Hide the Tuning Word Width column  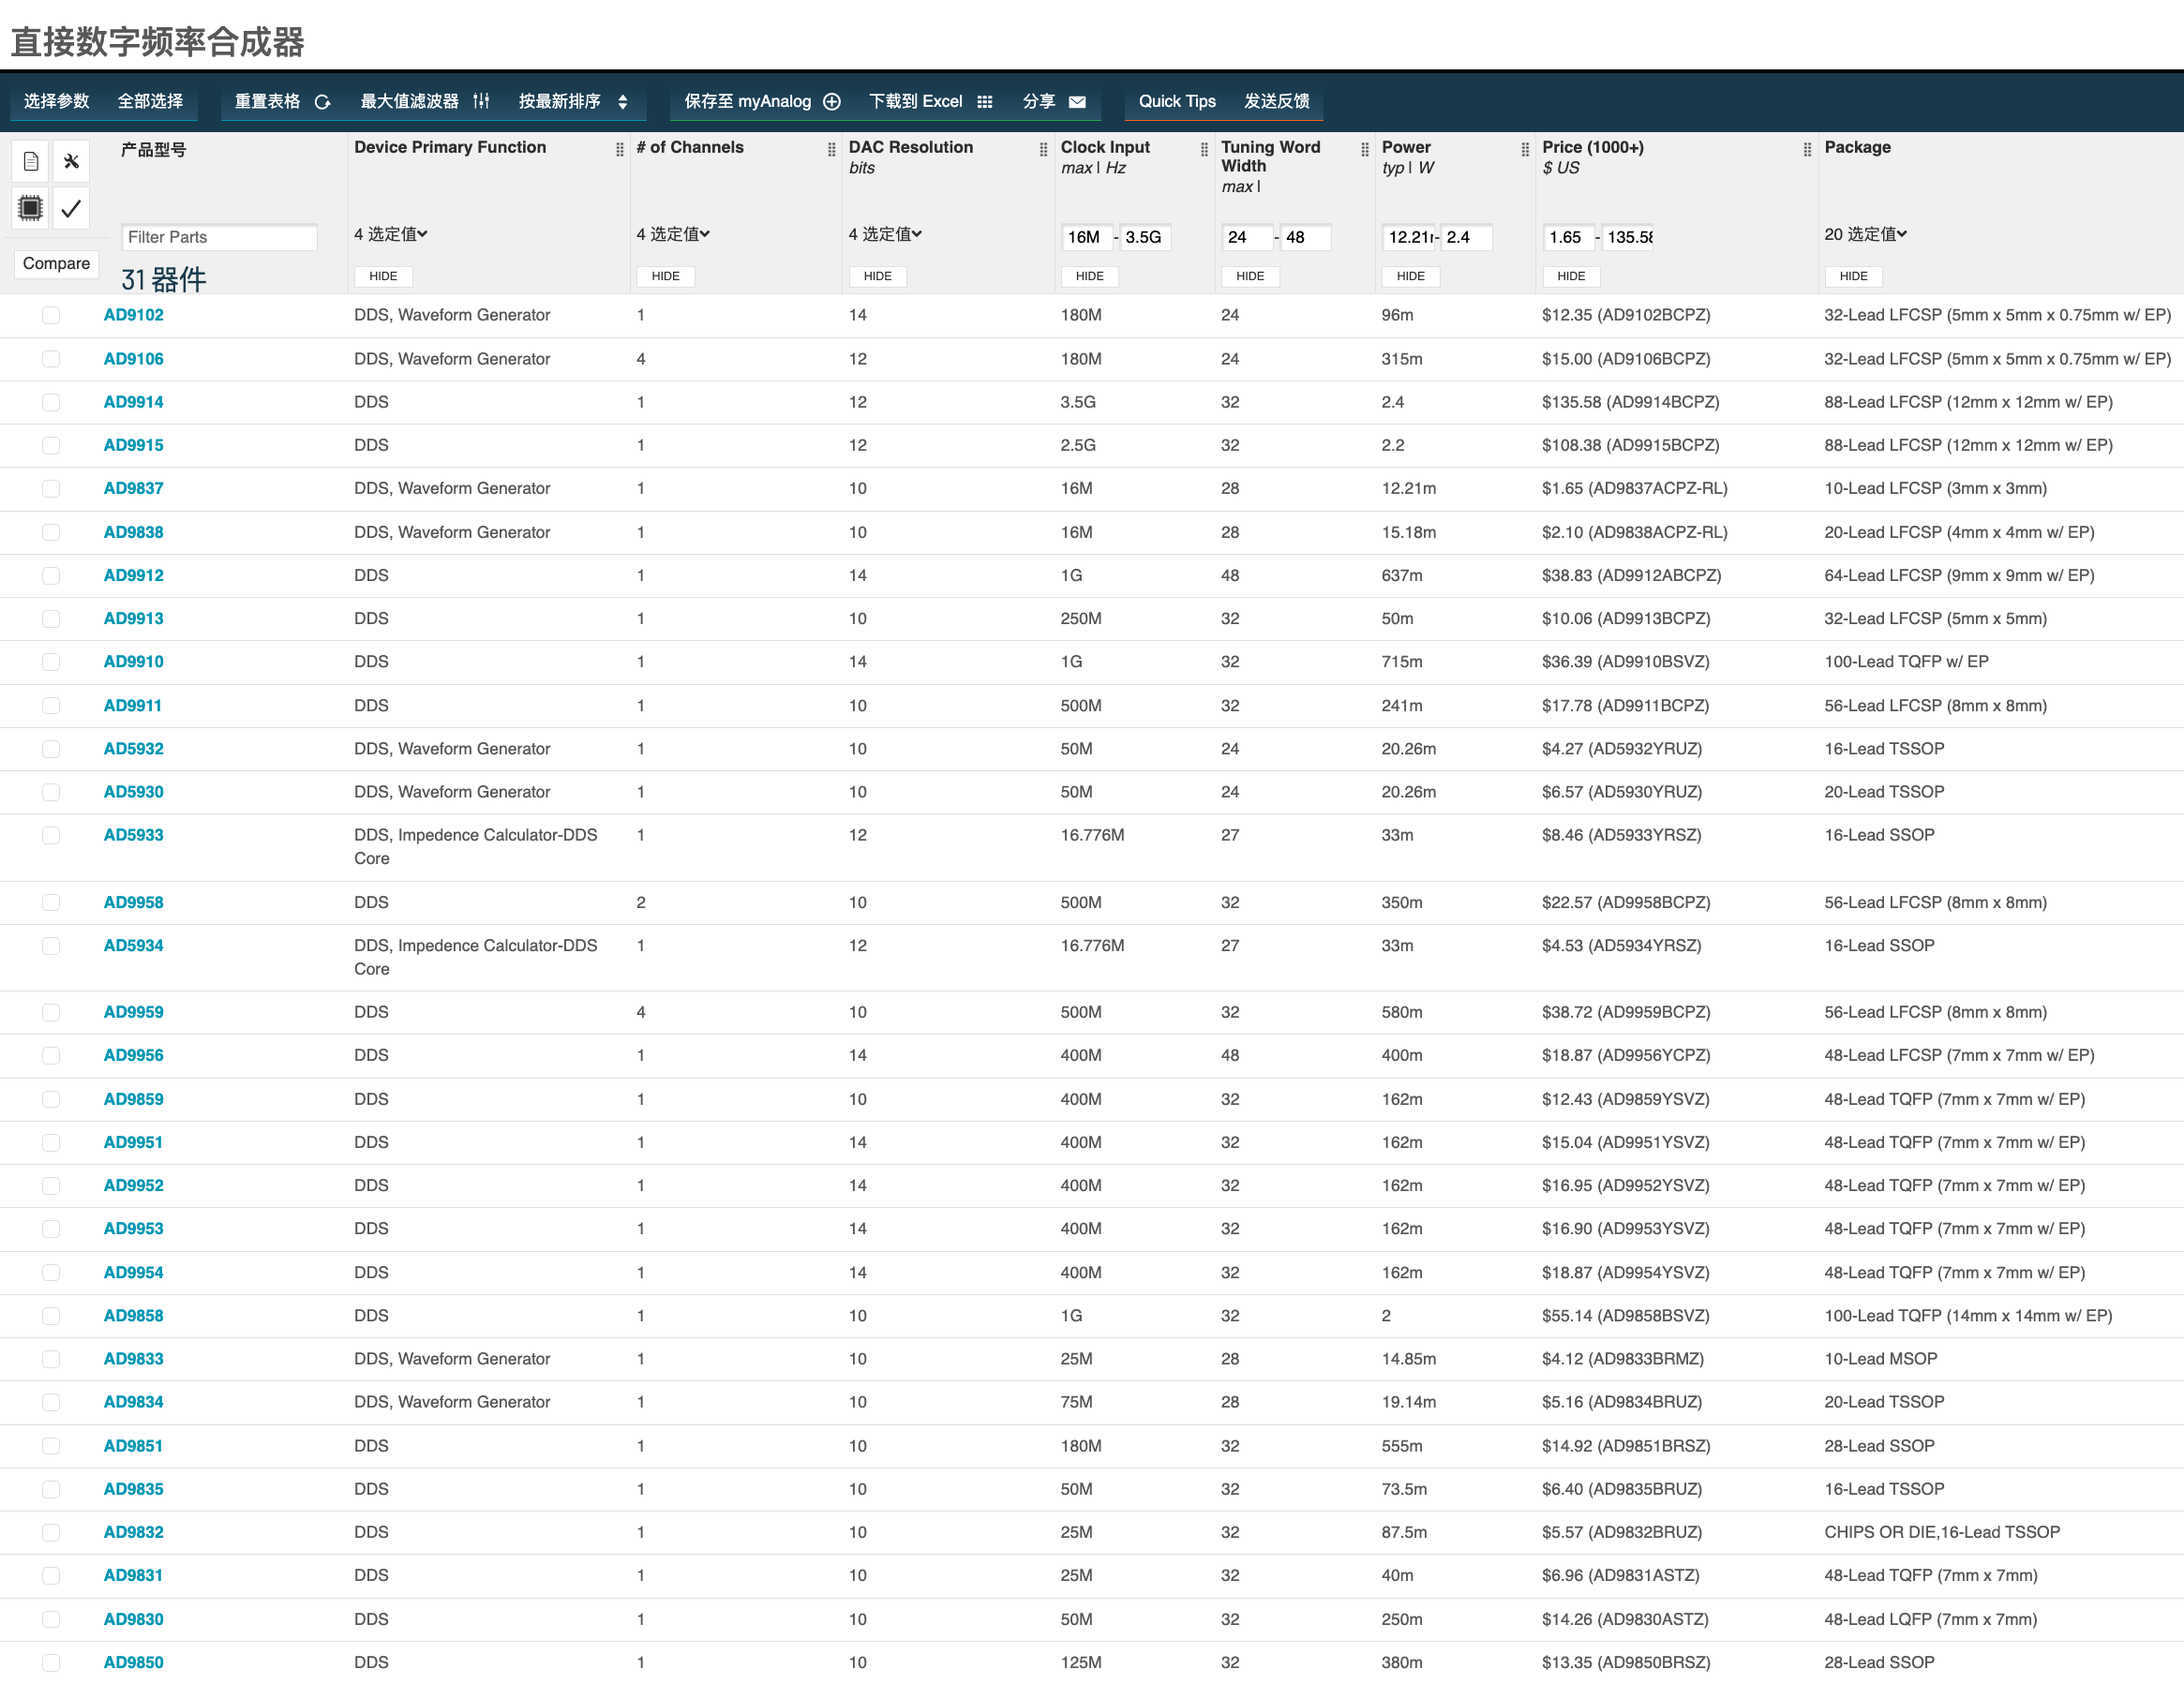1249,276
